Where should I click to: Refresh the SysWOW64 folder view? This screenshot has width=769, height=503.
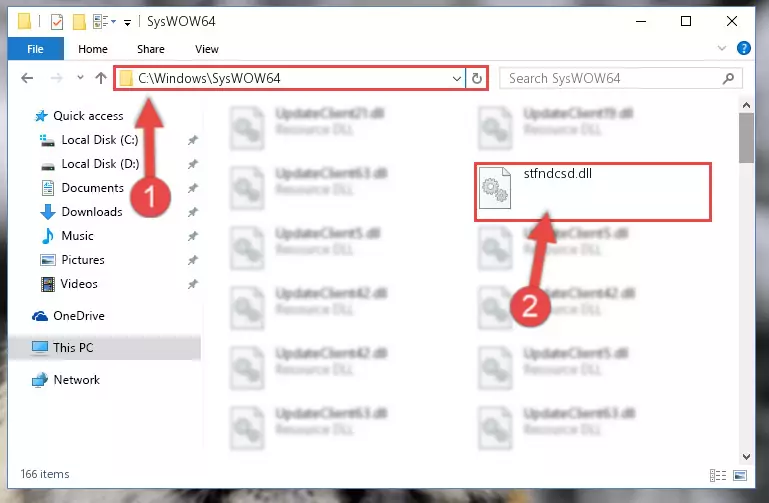tap(477, 78)
